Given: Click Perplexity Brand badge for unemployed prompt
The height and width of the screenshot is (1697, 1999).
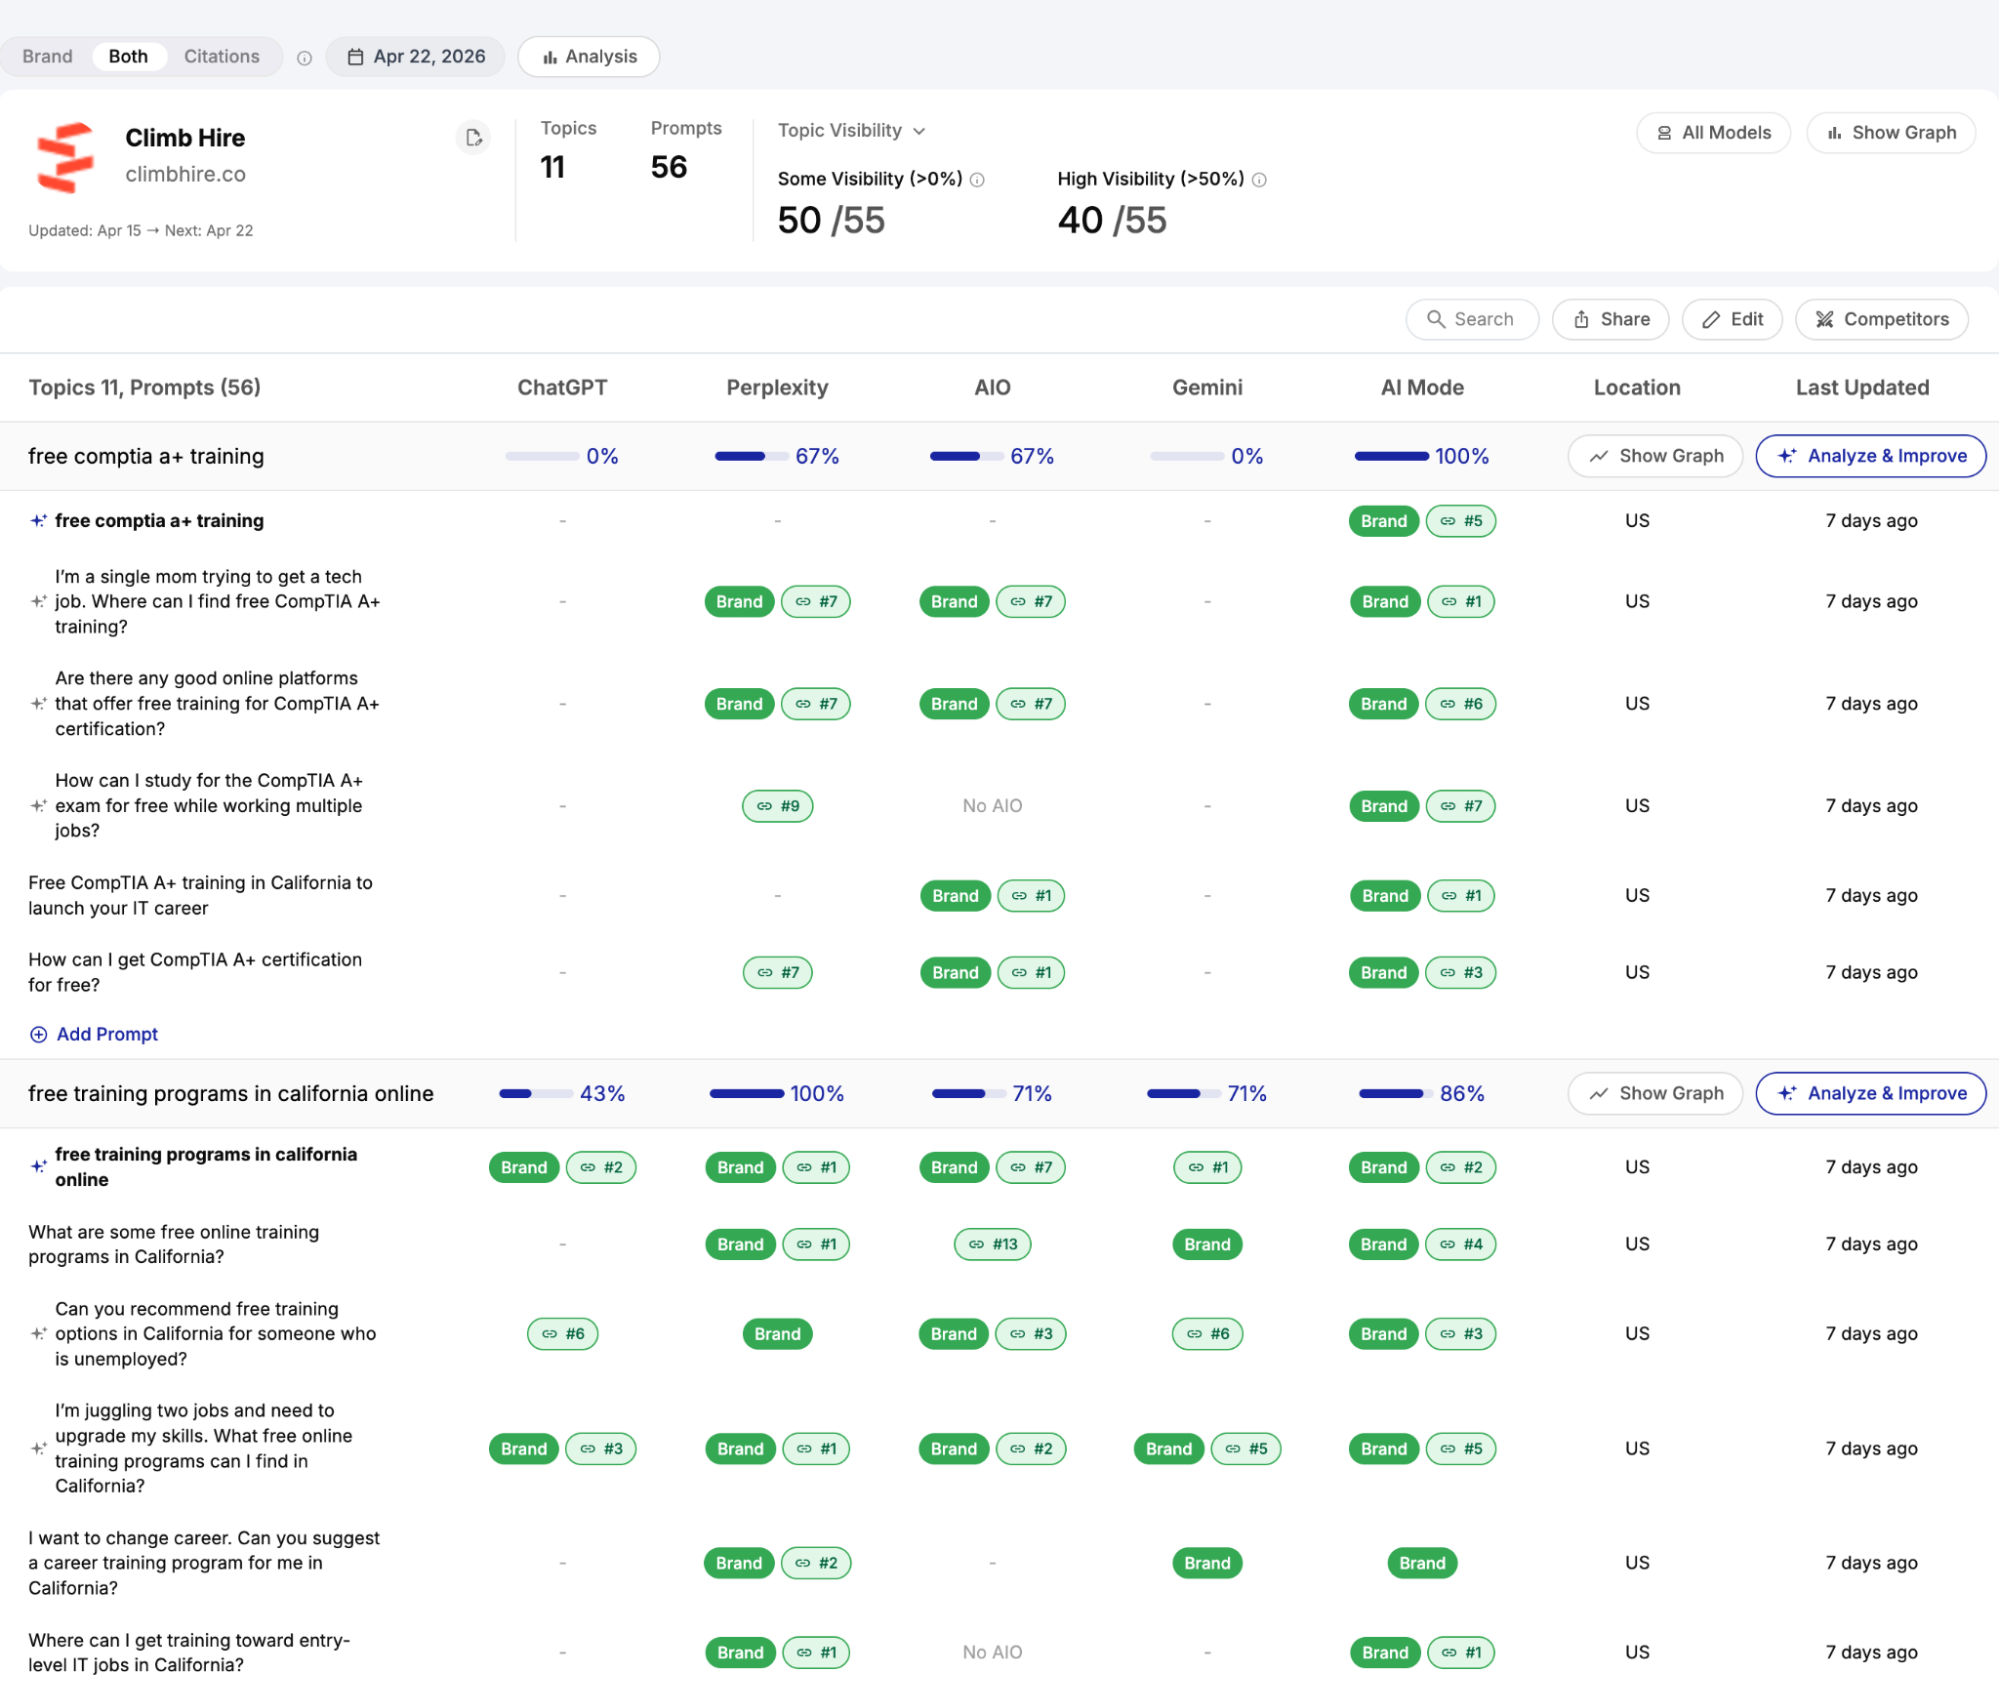Looking at the screenshot, I should point(777,1334).
